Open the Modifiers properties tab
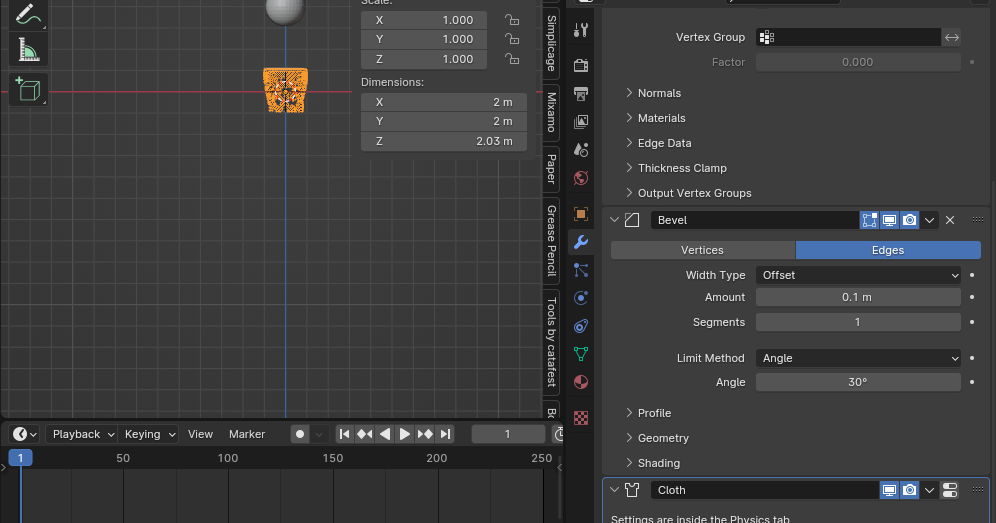This screenshot has height=523, width=996. tap(581, 241)
